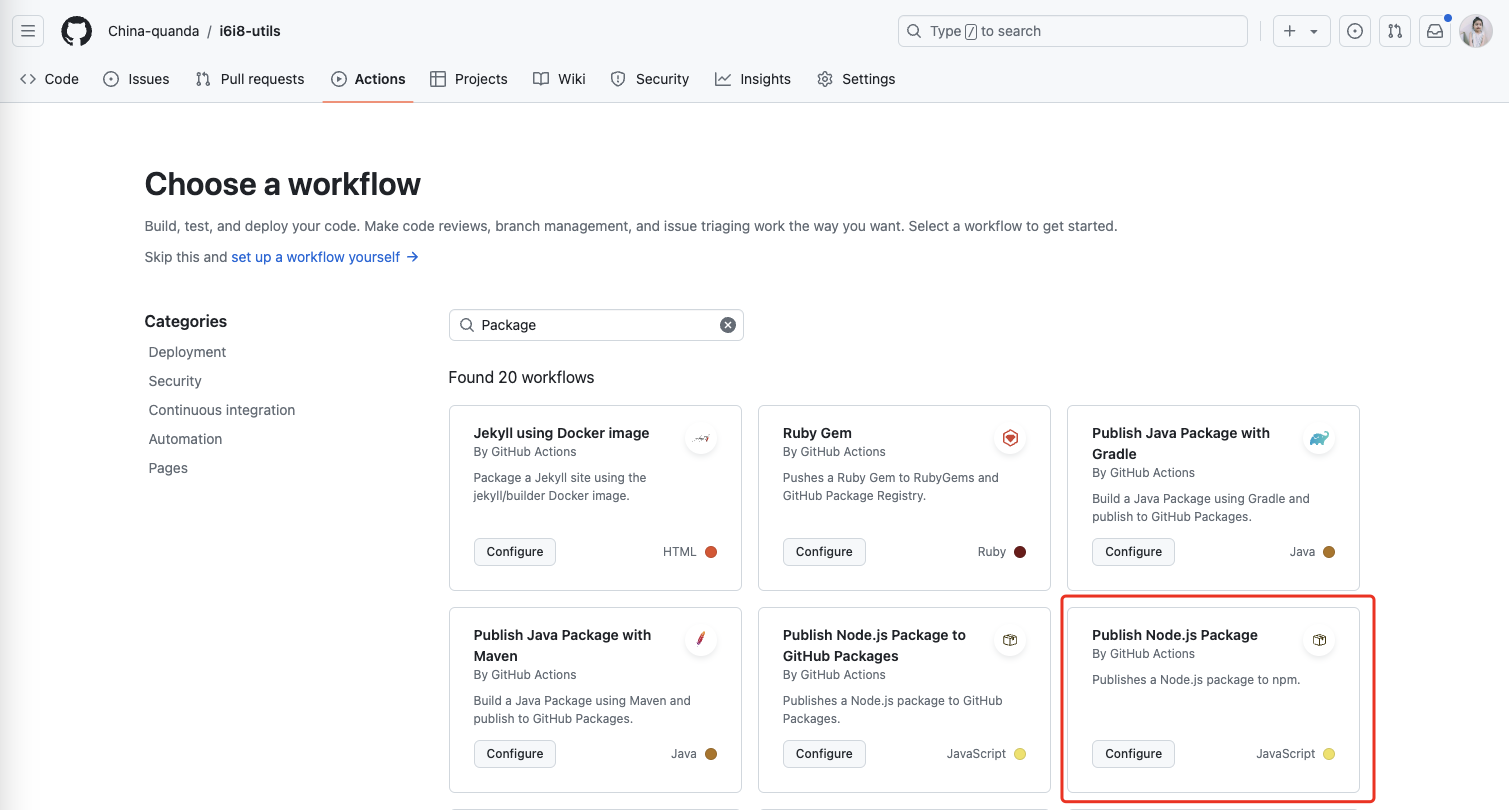Click JavaScript color dot on npm card
This screenshot has width=1509, height=810.
point(1329,754)
